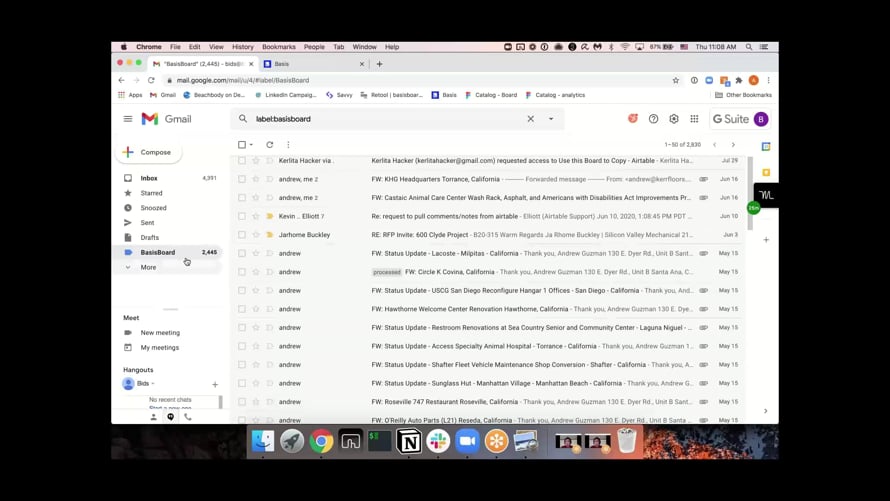Open Chrome File menu

coord(175,47)
